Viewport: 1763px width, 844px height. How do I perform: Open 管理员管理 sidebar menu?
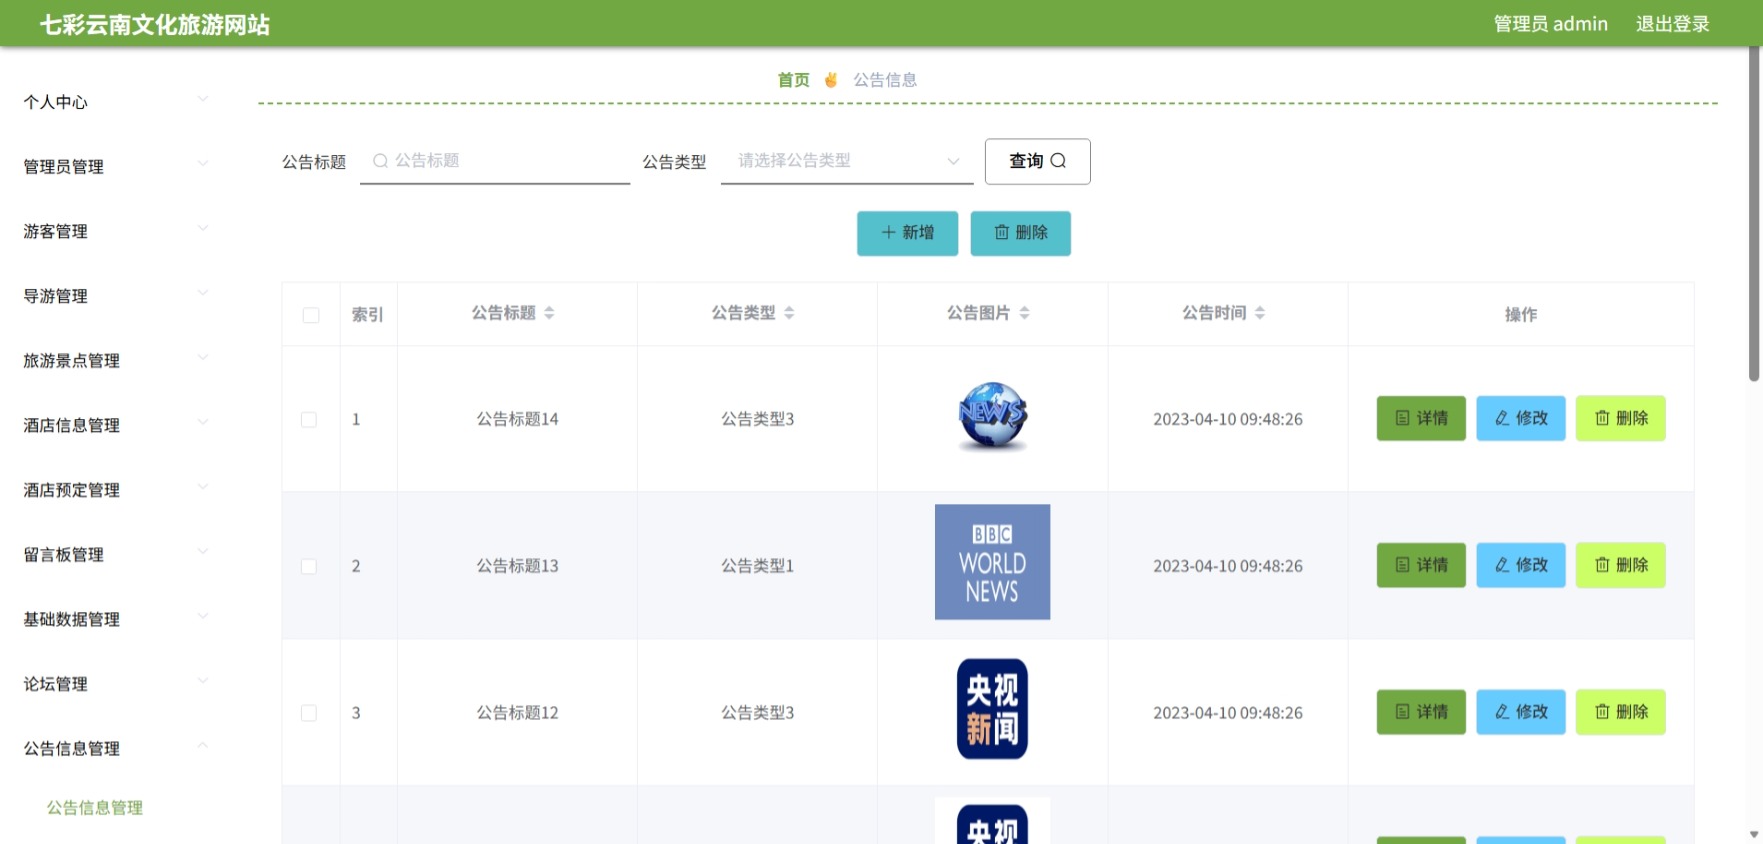coord(117,167)
